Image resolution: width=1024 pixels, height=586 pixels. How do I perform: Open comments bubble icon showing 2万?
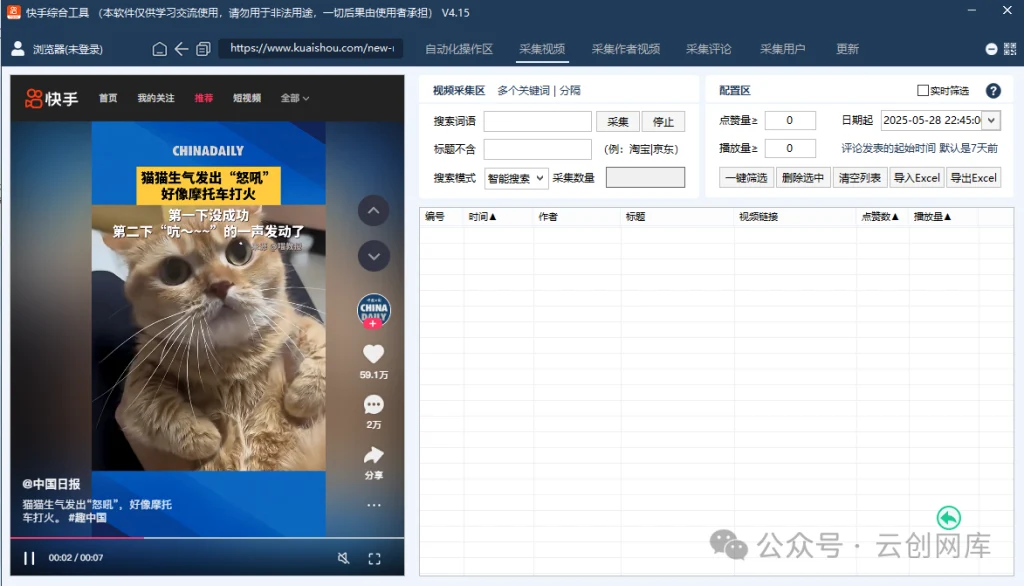(x=374, y=405)
